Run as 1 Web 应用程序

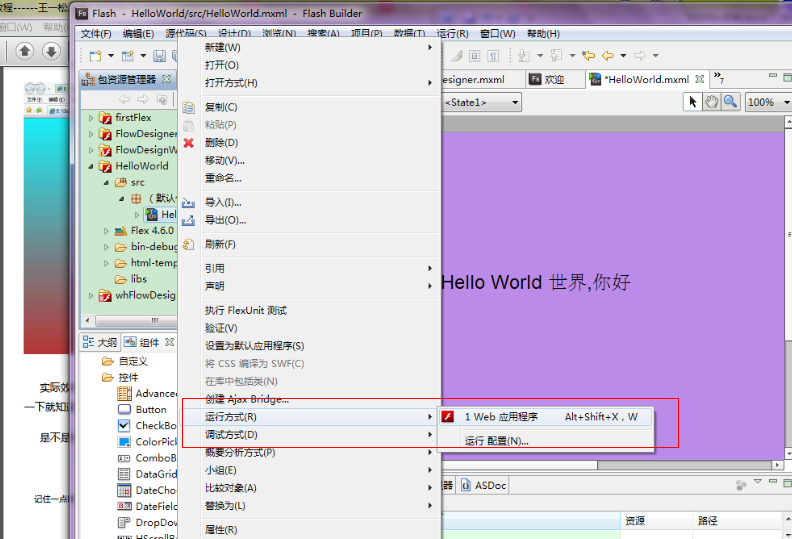tap(546, 417)
